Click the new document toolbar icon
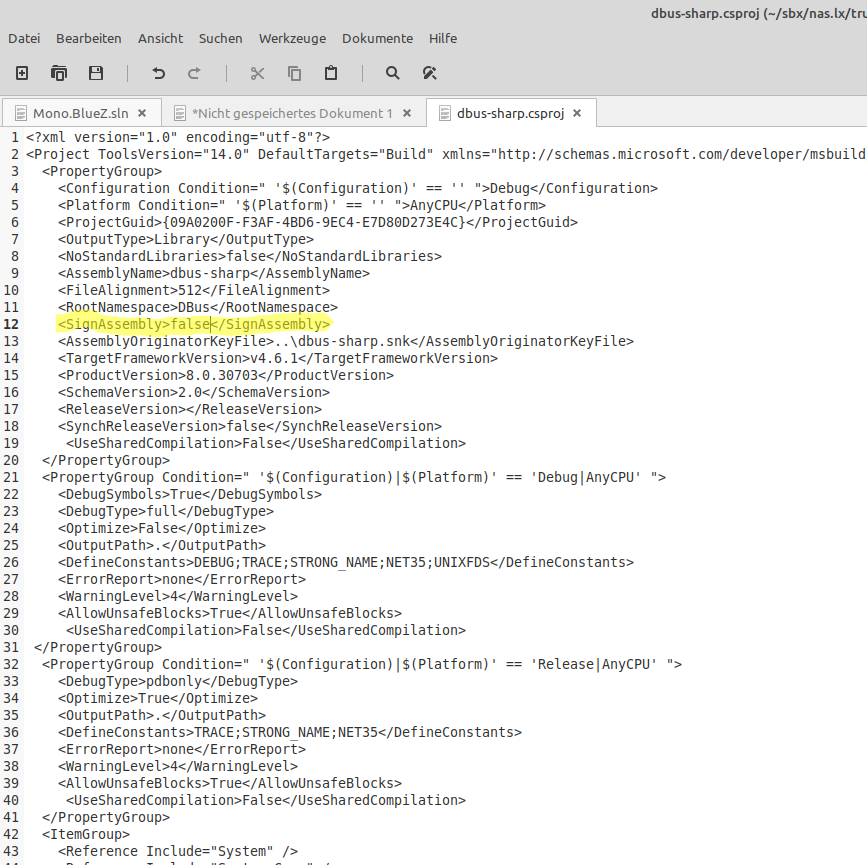The height and width of the screenshot is (865, 867). point(22,73)
